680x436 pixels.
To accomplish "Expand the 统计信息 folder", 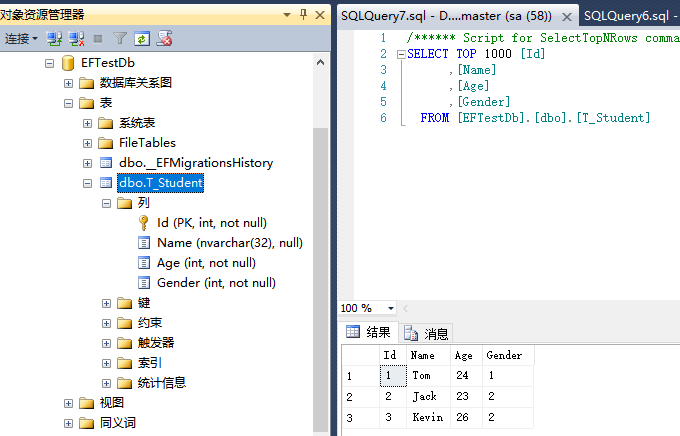I will (x=107, y=384).
